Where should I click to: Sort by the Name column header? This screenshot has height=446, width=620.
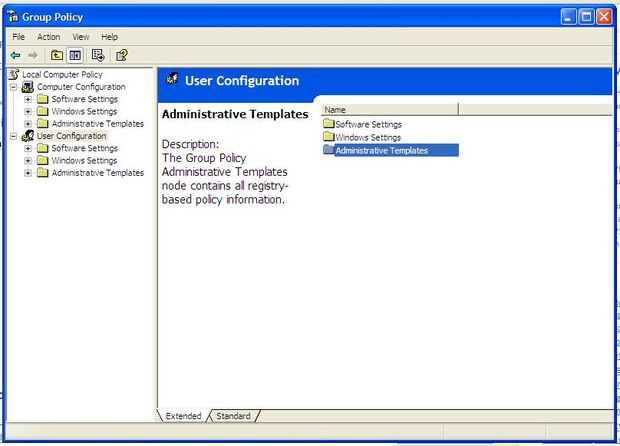point(390,110)
